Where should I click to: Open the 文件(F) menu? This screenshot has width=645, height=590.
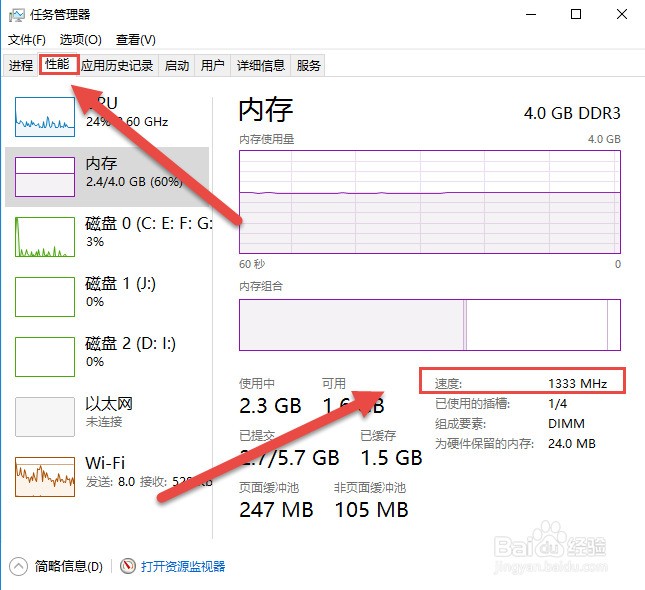point(27,40)
